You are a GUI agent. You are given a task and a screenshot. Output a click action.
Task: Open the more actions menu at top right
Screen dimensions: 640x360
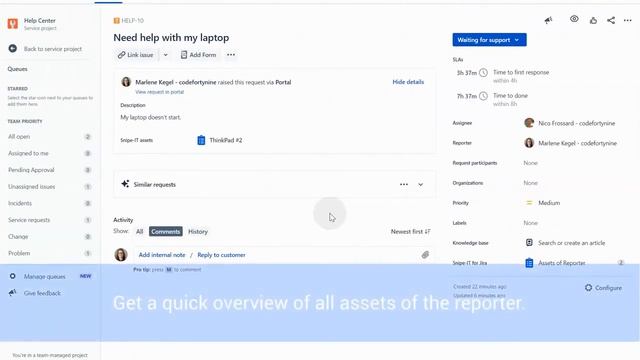click(x=628, y=20)
